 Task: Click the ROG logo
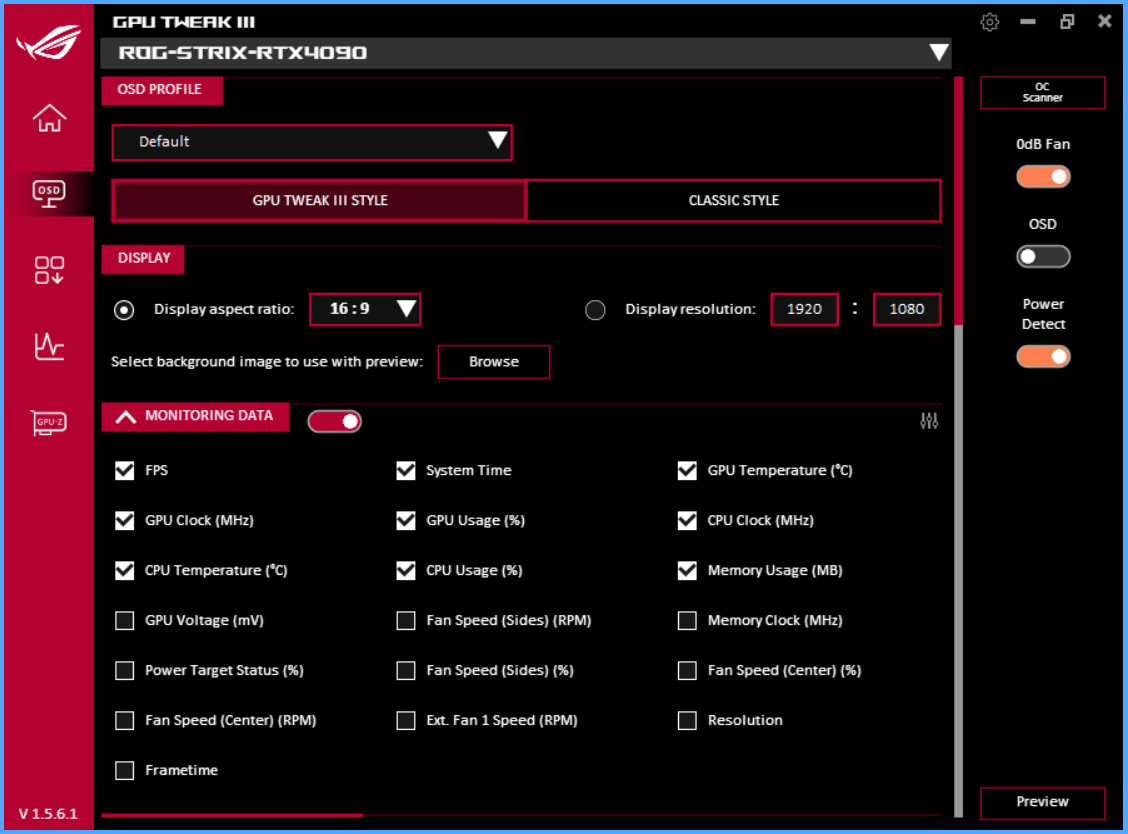49,42
